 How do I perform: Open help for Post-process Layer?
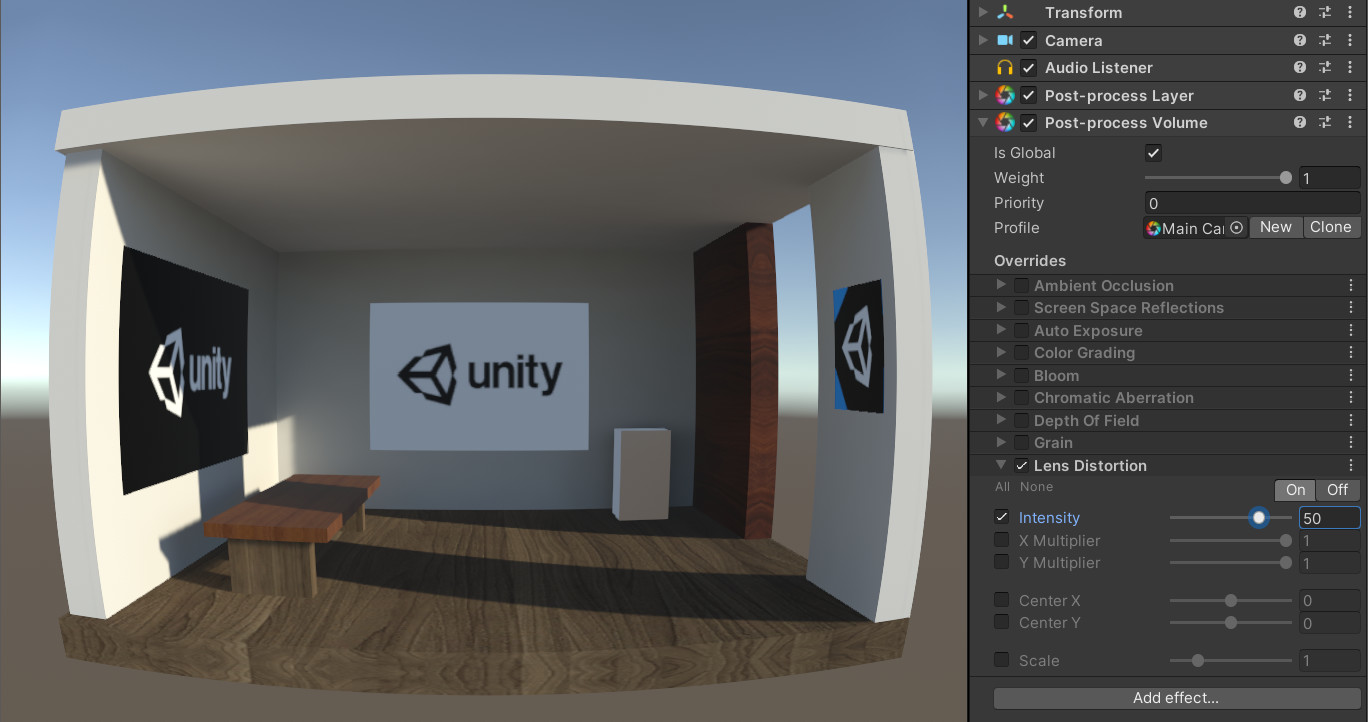pos(1300,96)
